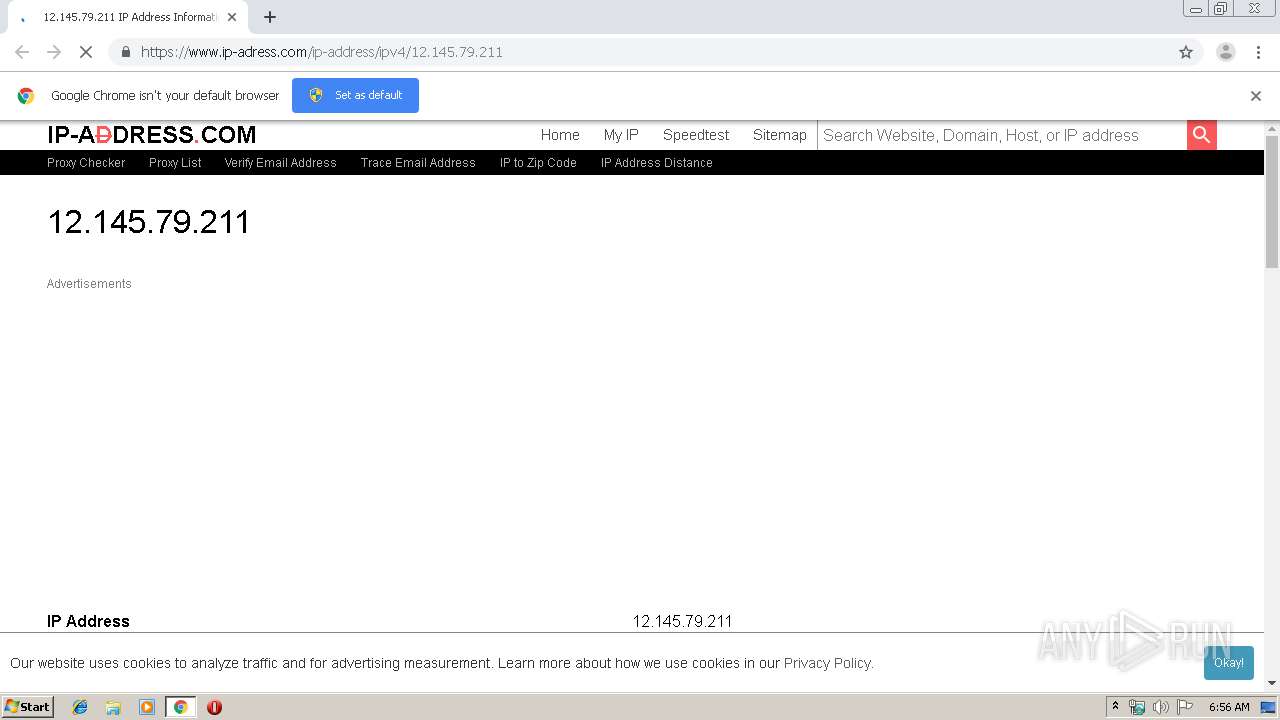The height and width of the screenshot is (720, 1280).
Task: Click the scrollbar up arrow
Action: [1272, 128]
